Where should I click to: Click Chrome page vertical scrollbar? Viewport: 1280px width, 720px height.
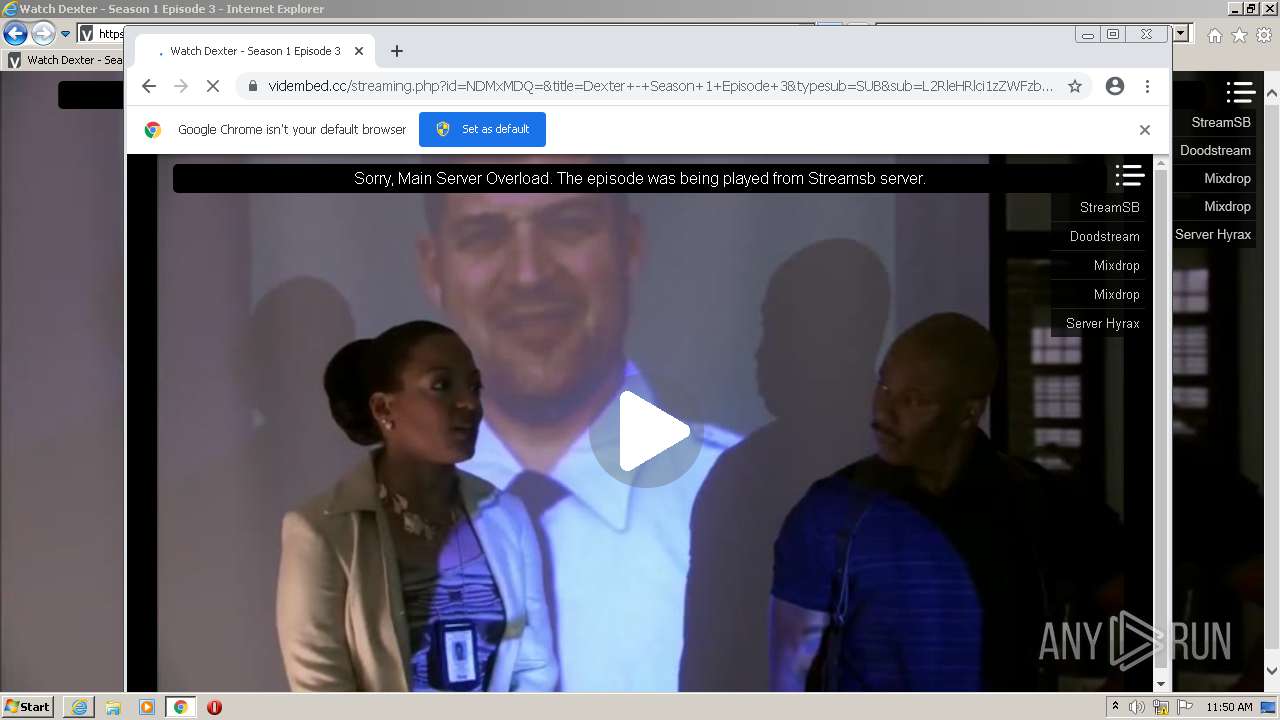click(x=1161, y=420)
